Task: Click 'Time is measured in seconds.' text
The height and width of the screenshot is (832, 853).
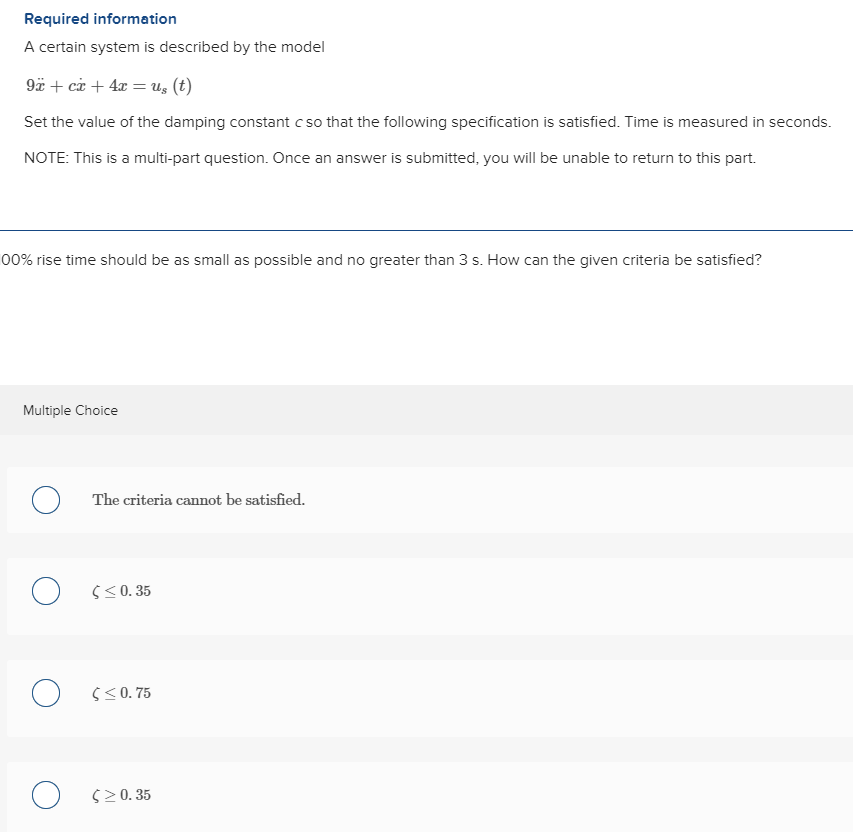Action: pyautogui.click(x=728, y=122)
